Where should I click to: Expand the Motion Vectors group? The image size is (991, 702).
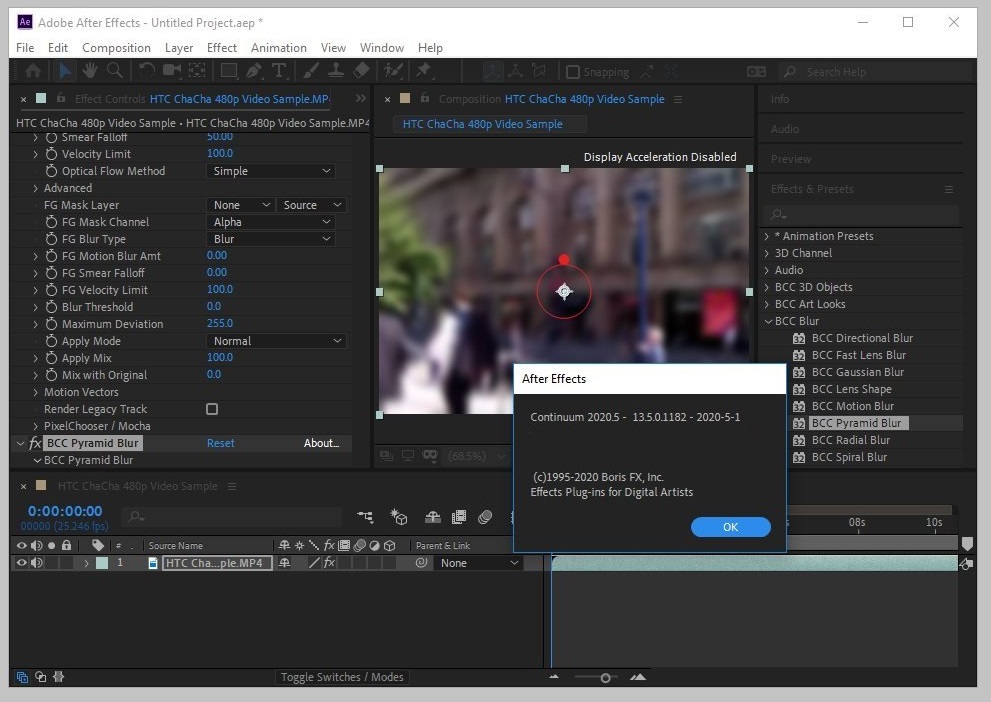[35, 392]
